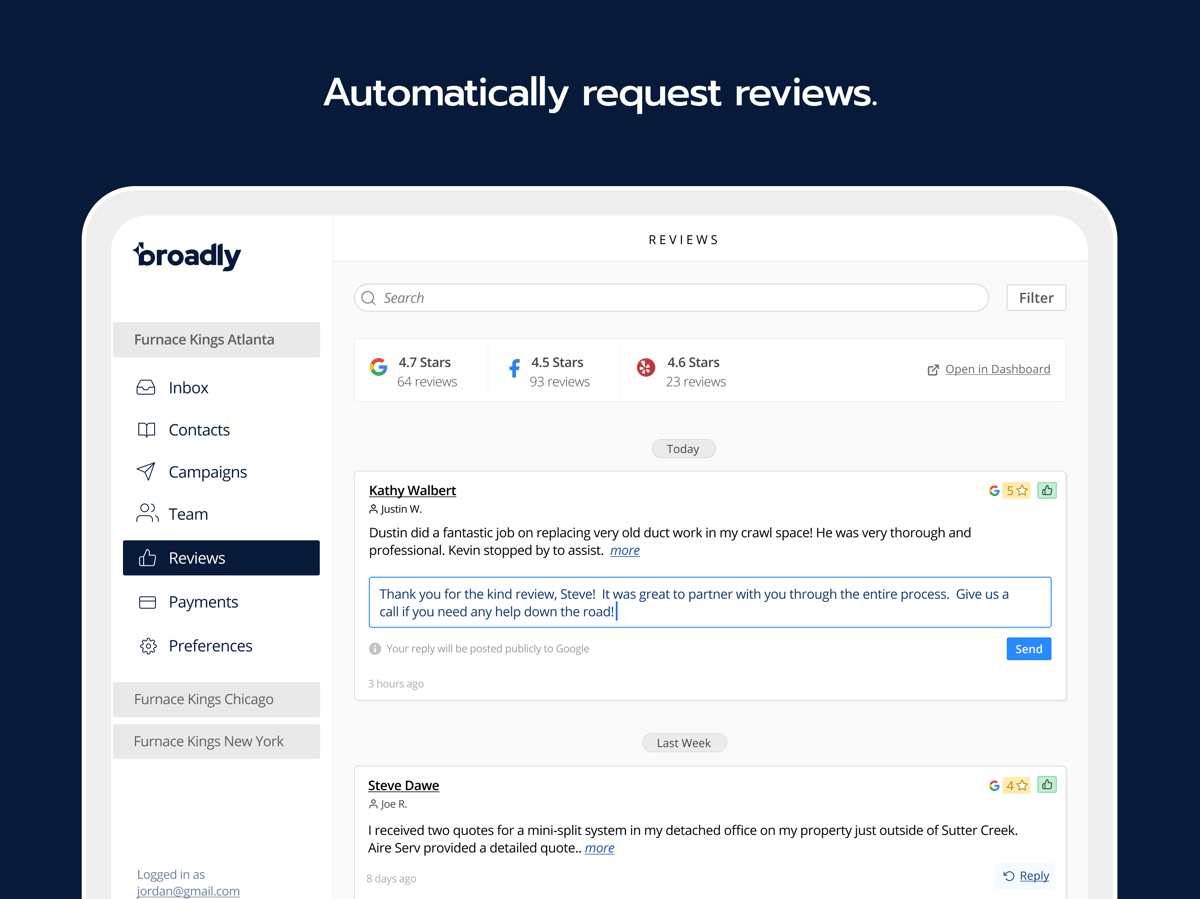Expand Kathy Walbert's review with more link
The width and height of the screenshot is (1200, 899).
(x=624, y=550)
